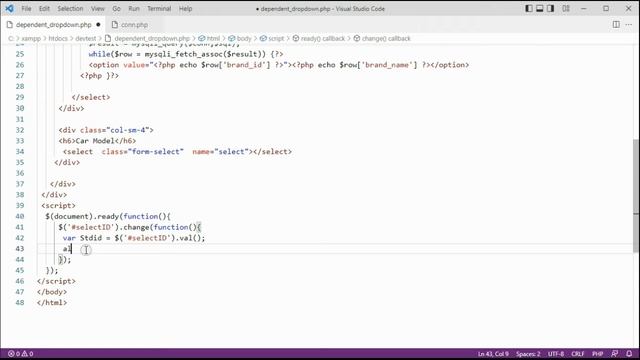Select htdocs in the breadcrumb path
The image size is (640, 360).
pos(58,38)
